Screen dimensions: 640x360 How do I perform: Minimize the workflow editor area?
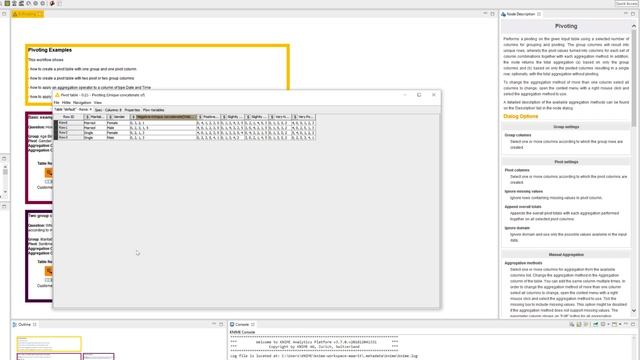pos(485,13)
